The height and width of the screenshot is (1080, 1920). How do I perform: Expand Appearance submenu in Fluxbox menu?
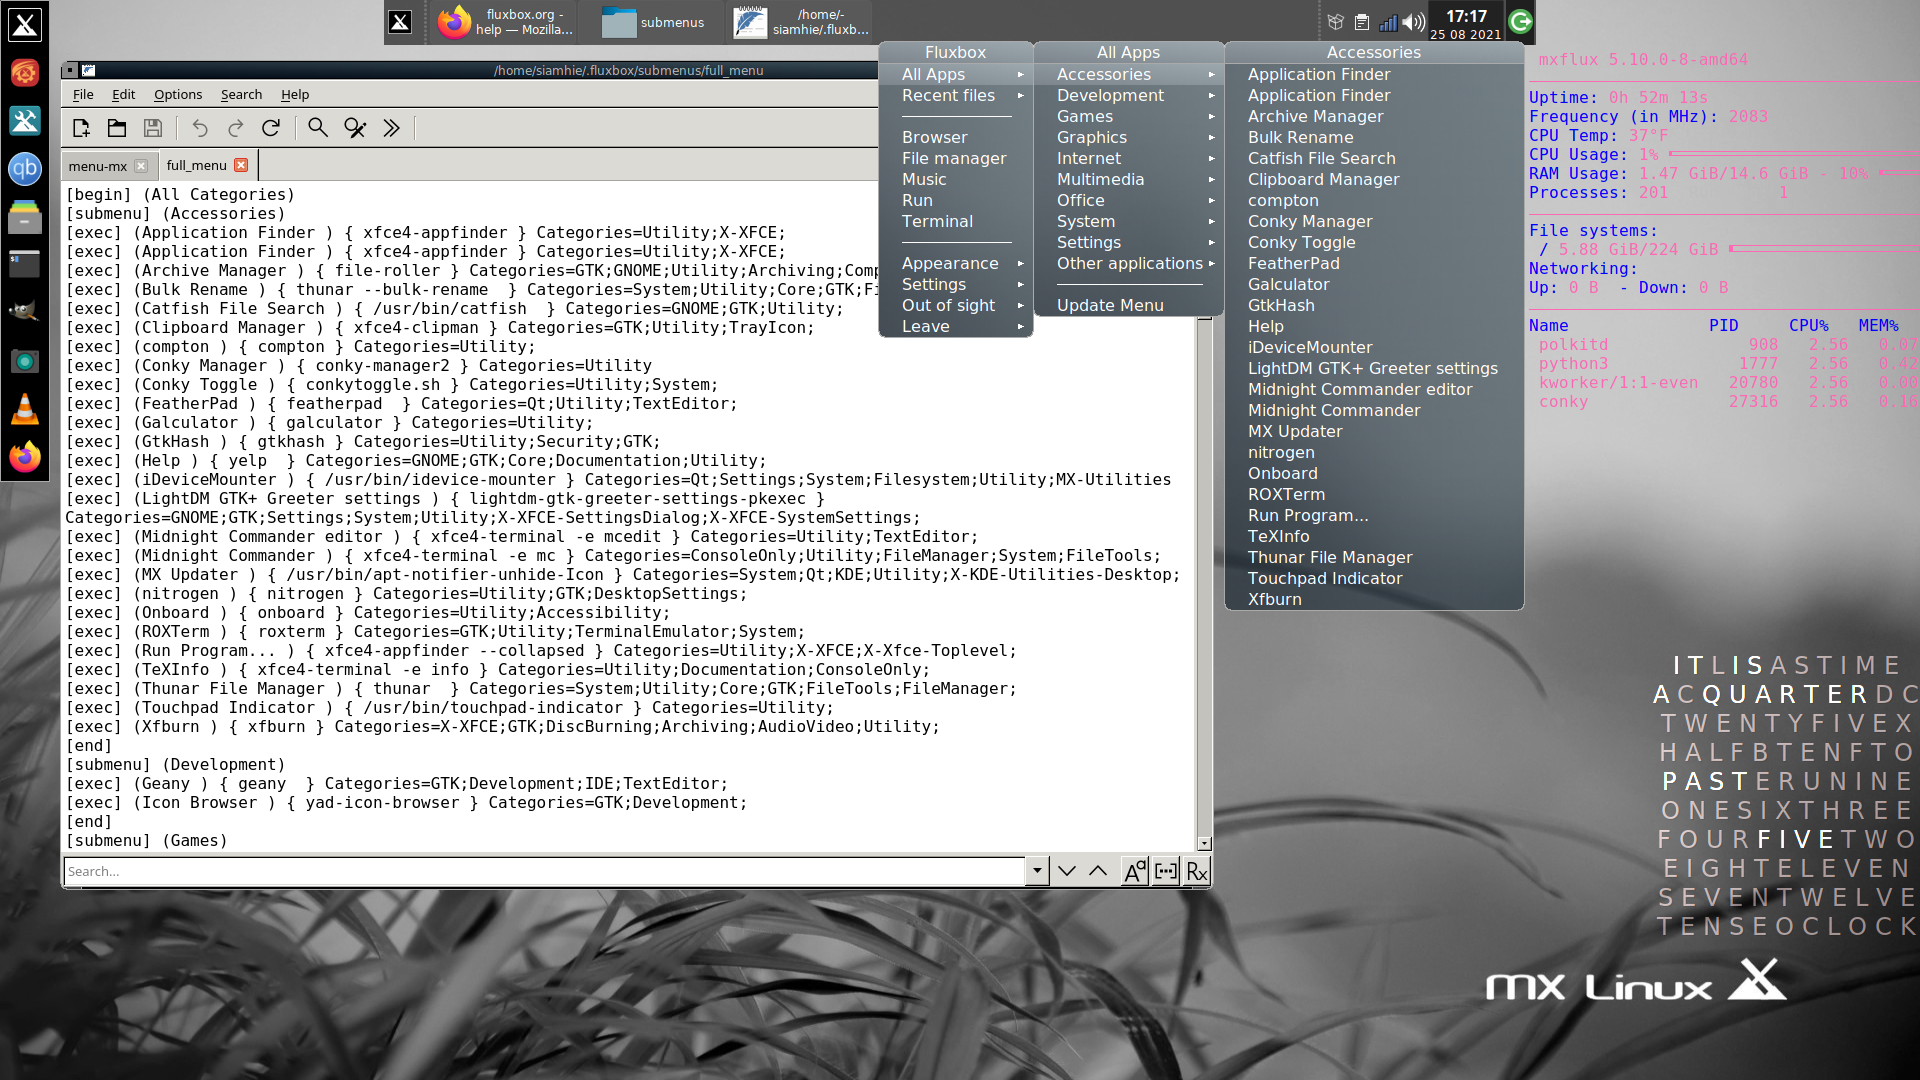pyautogui.click(x=956, y=263)
